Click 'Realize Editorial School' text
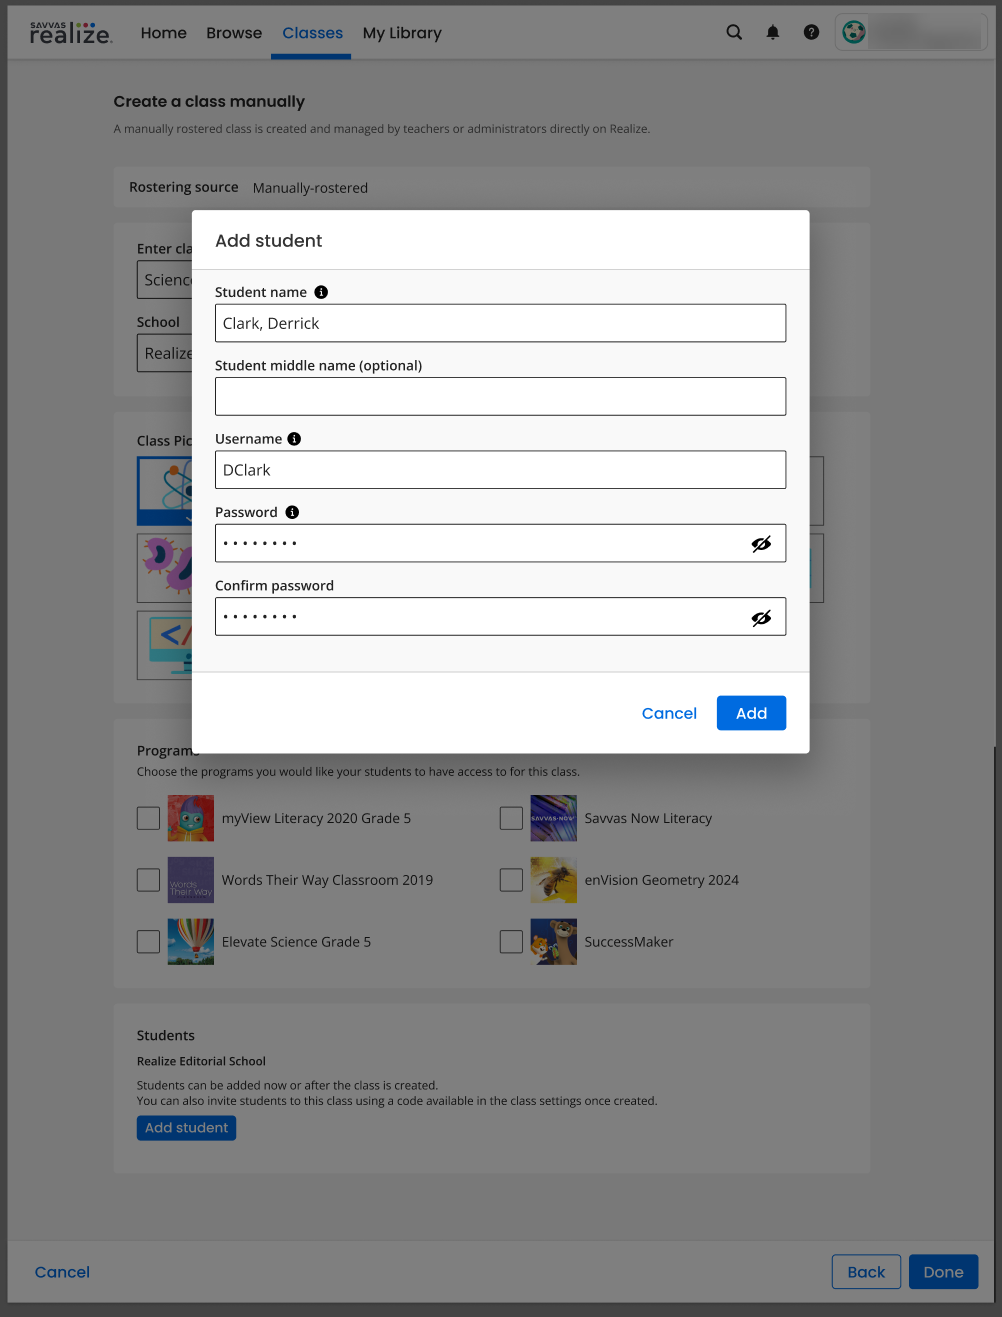1002x1317 pixels. coord(201,1061)
